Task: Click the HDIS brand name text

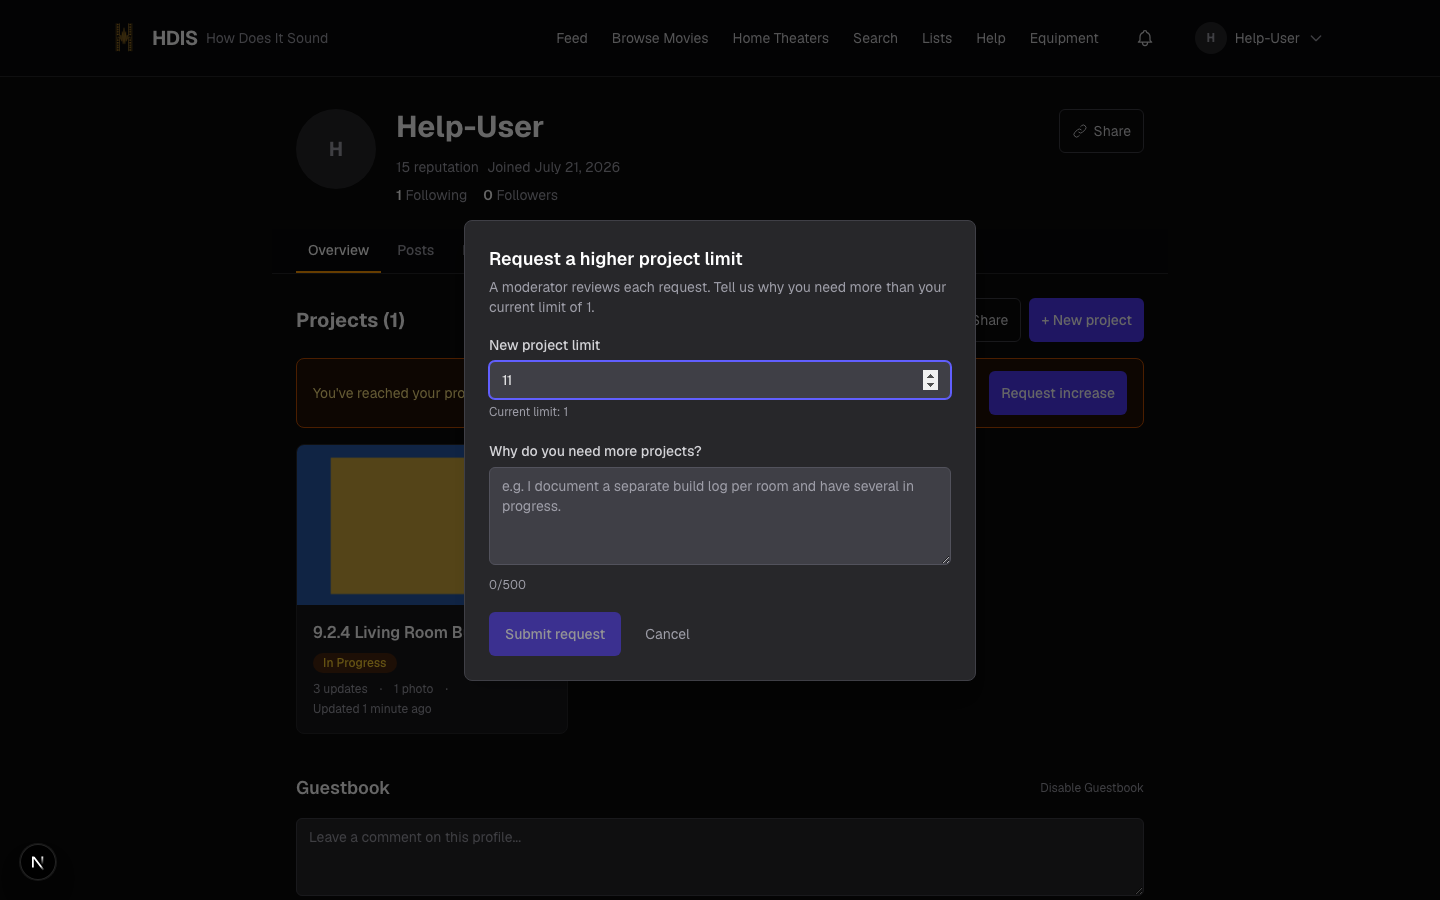Action: pos(174,38)
